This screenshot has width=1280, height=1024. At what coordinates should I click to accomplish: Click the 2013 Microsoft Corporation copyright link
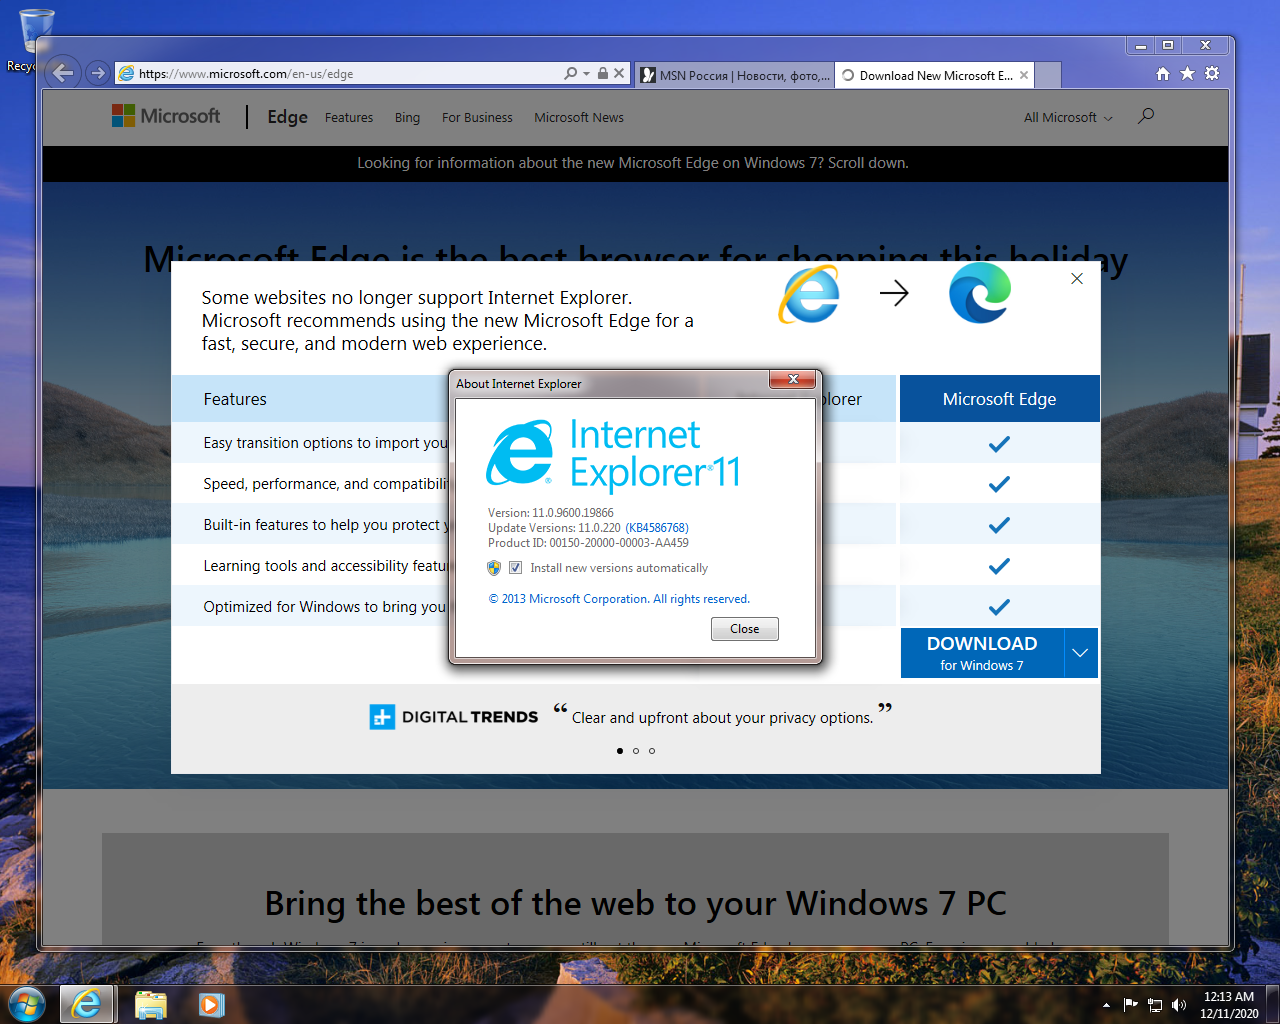point(619,599)
